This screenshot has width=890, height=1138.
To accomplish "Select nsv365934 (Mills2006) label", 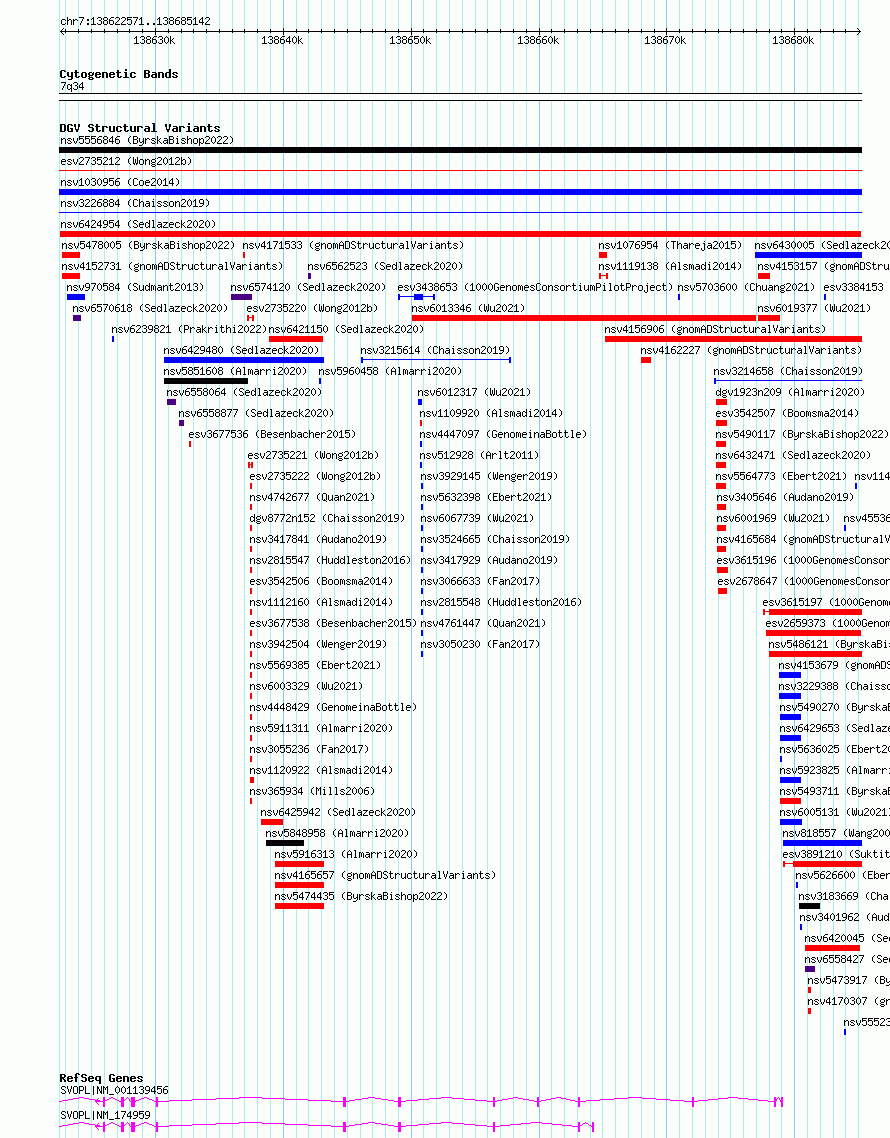I will point(312,792).
